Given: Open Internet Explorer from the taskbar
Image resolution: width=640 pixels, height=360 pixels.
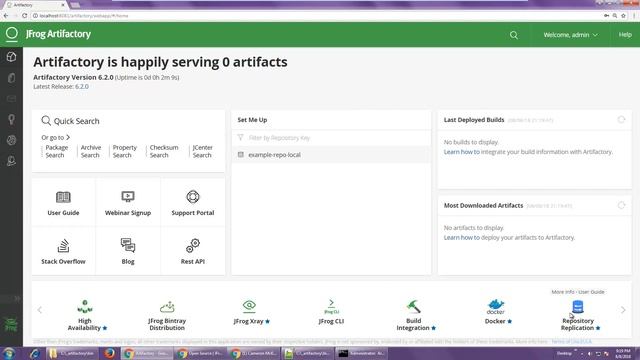Looking at the screenshot, I should click(x=35, y=353).
